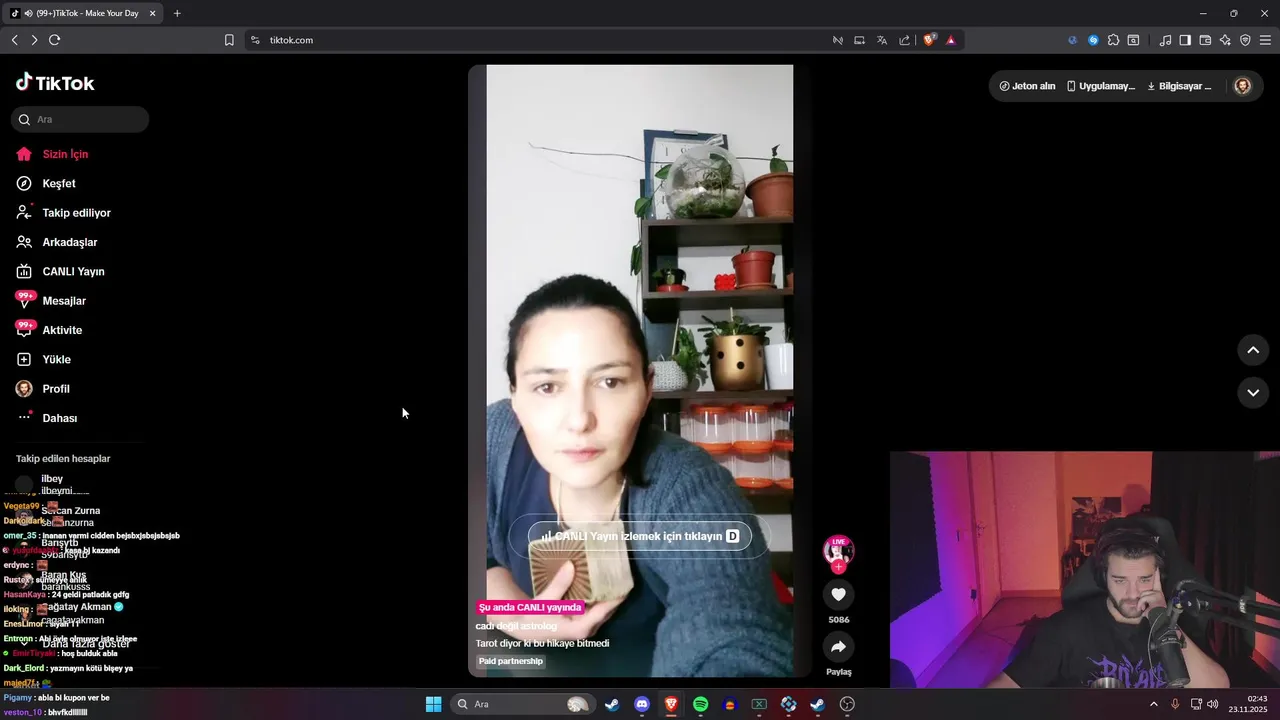Click the Paid partnership label
The image size is (1280, 720).
pyautogui.click(x=511, y=661)
